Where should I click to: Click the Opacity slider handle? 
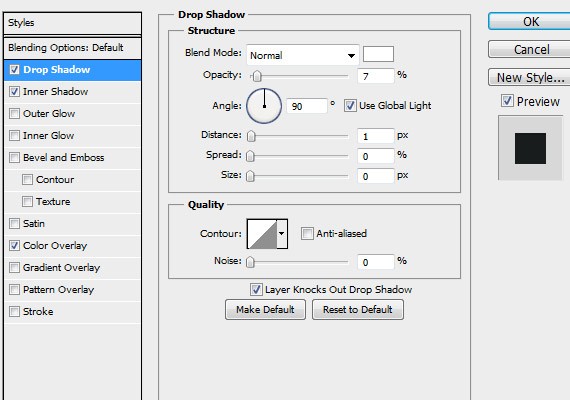[257, 76]
